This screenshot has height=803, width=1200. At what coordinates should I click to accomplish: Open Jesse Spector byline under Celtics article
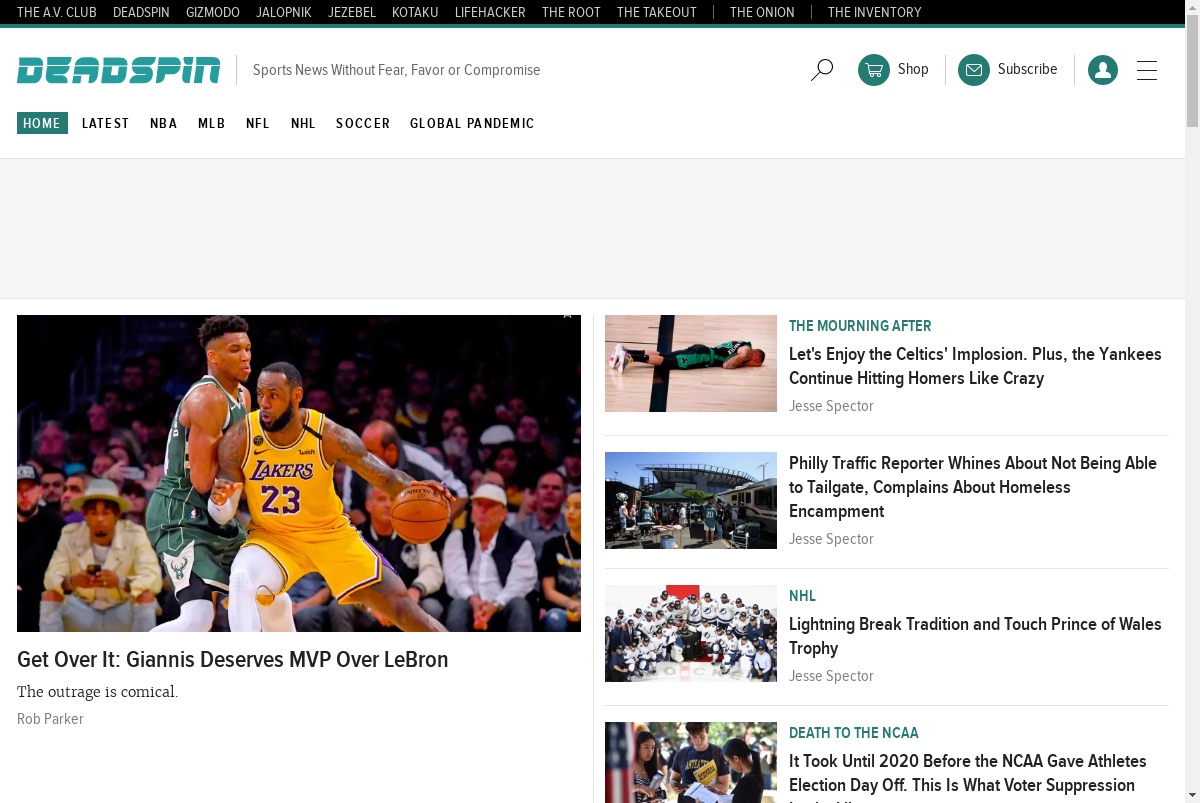(831, 406)
